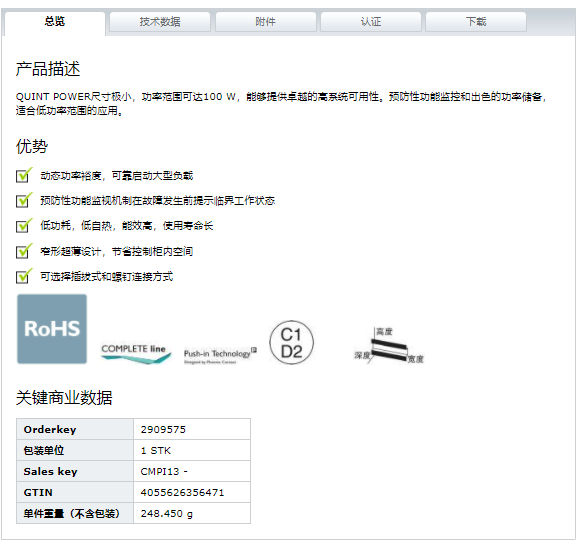Click the 248.450 g weight value
Screen dimensions: 580x544
pyautogui.click(x=167, y=514)
